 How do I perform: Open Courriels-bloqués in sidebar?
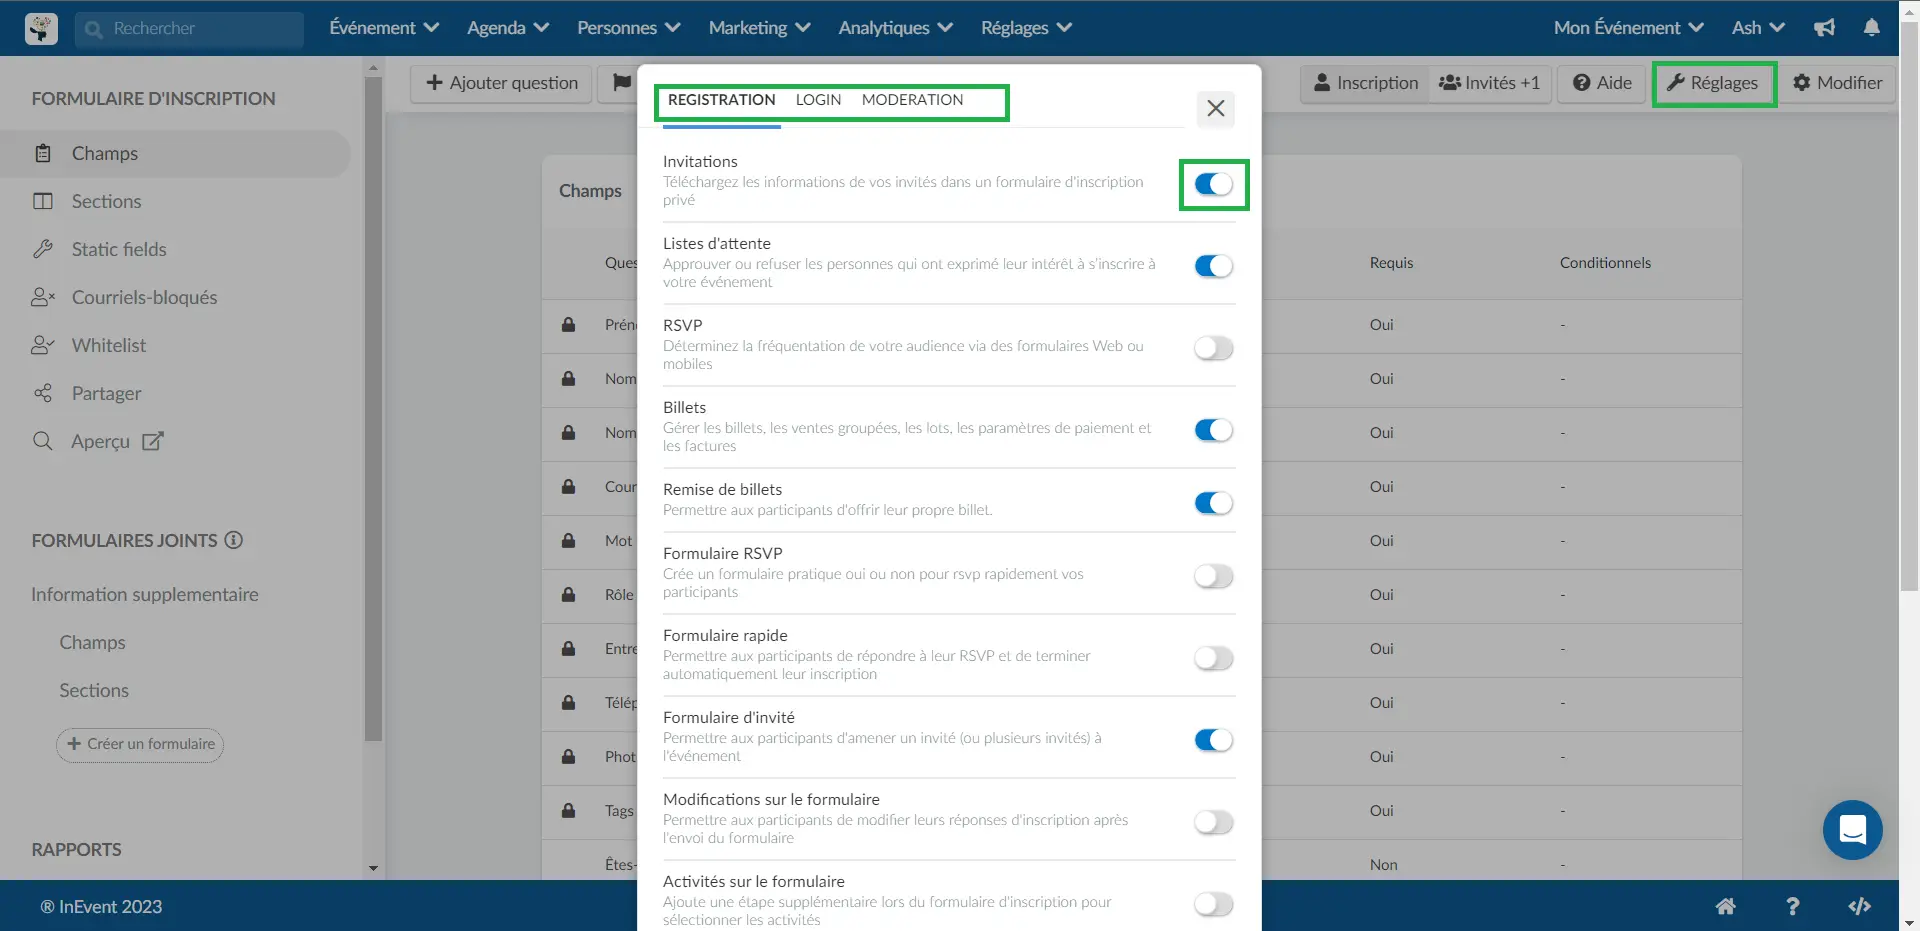pyautogui.click(x=144, y=297)
